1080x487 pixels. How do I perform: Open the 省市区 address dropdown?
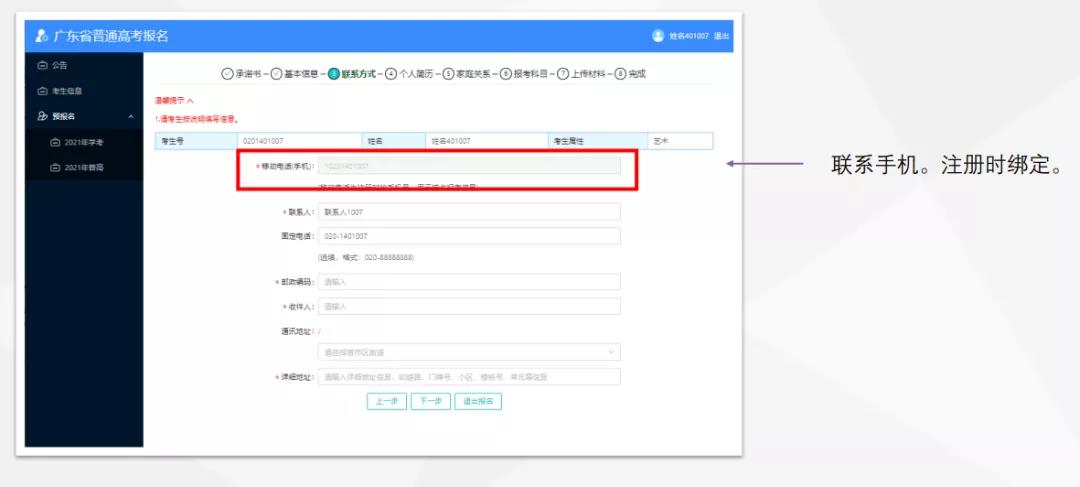[x=469, y=352]
